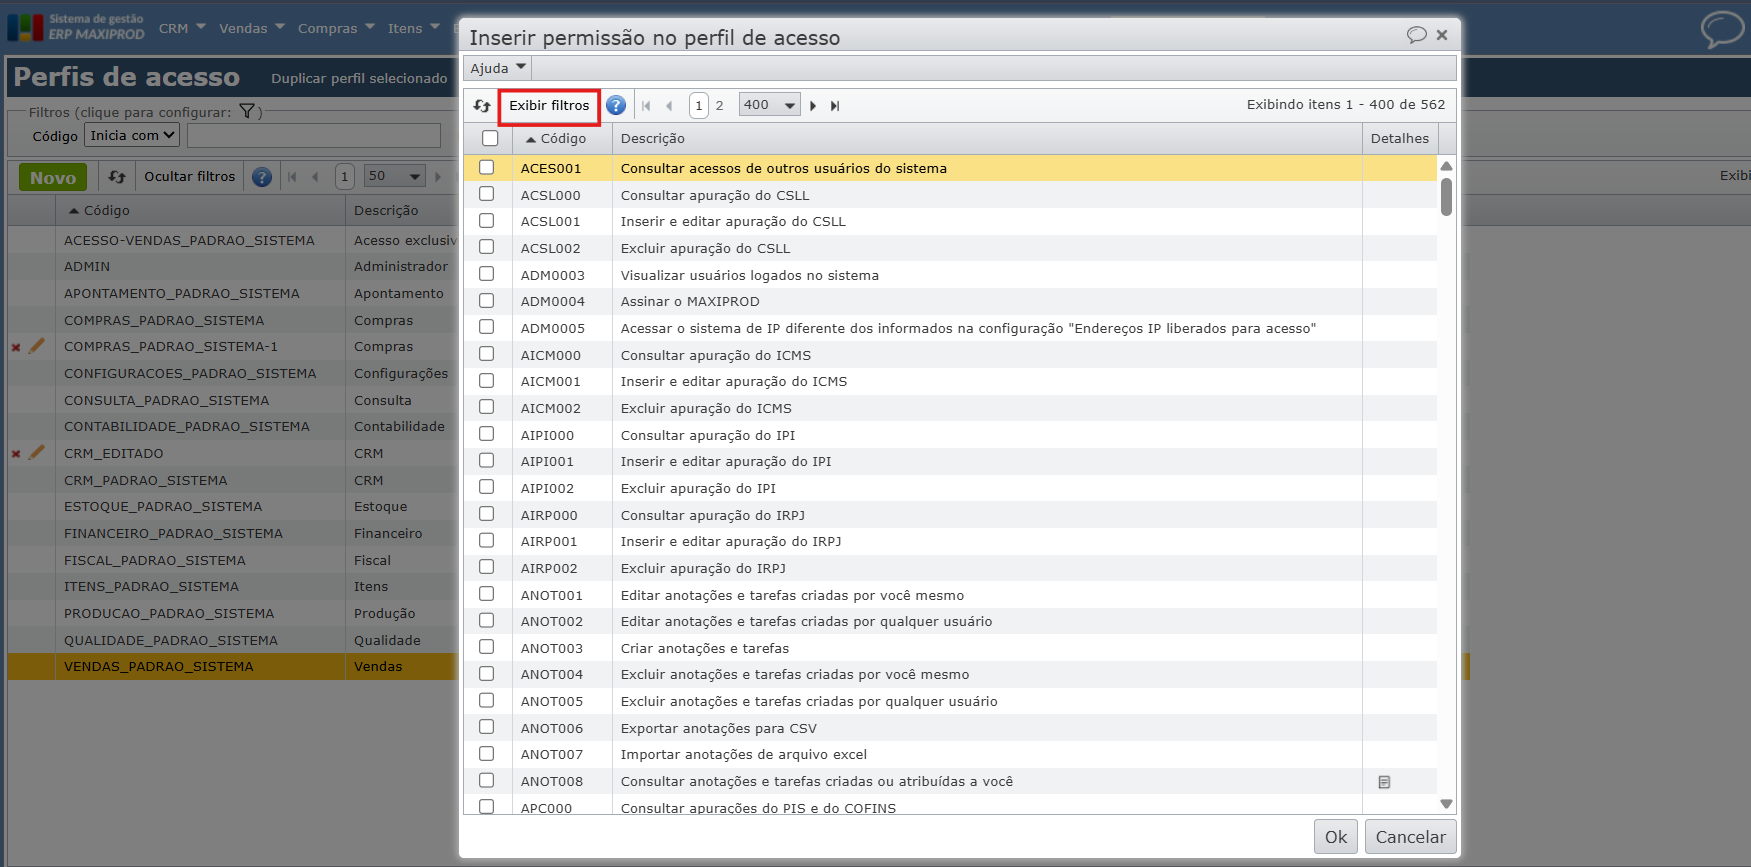1751x867 pixels.
Task: Sort the dialog list by the Descrição column
Action: point(987,139)
